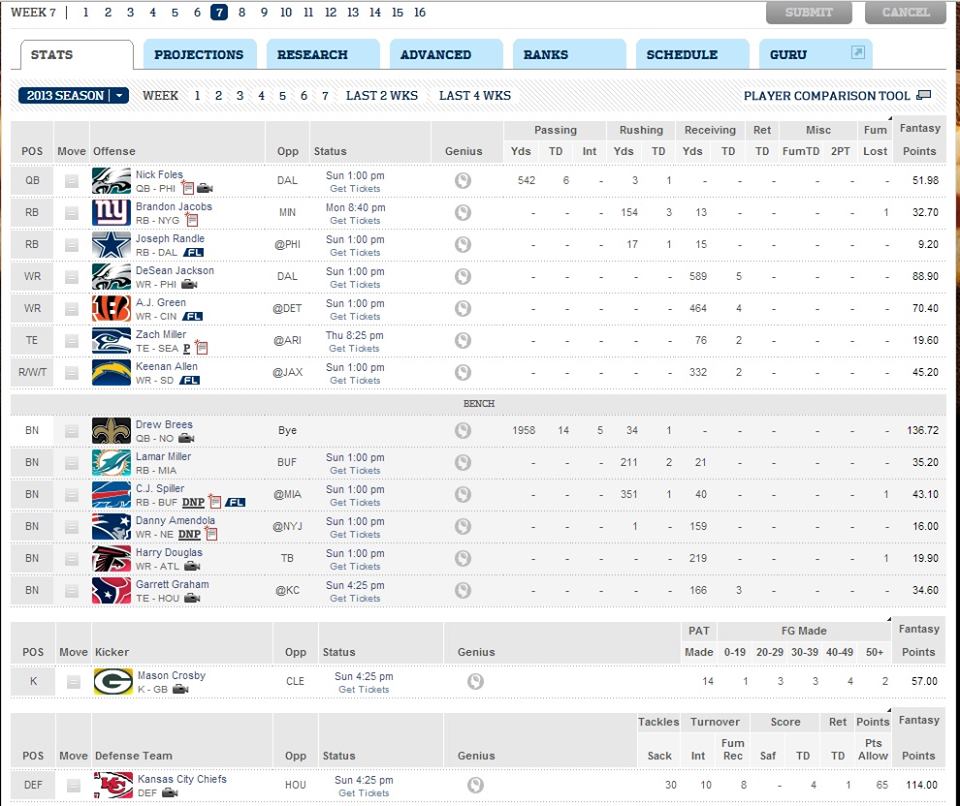Play Drew Brees video camera icon

pyautogui.click(x=186, y=439)
